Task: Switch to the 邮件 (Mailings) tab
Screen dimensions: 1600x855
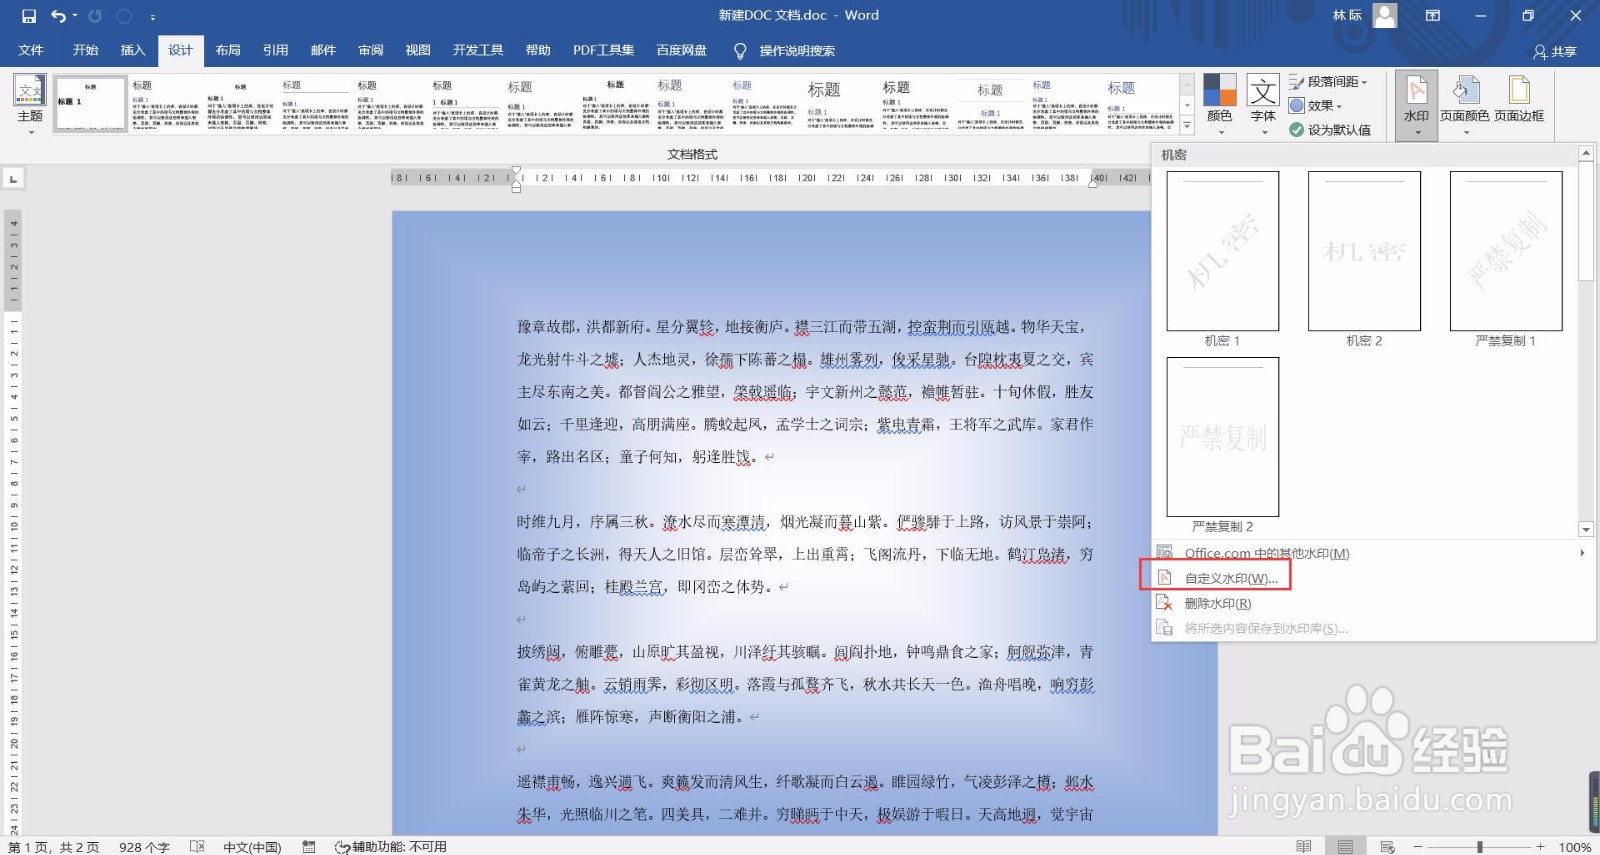Action: (323, 50)
